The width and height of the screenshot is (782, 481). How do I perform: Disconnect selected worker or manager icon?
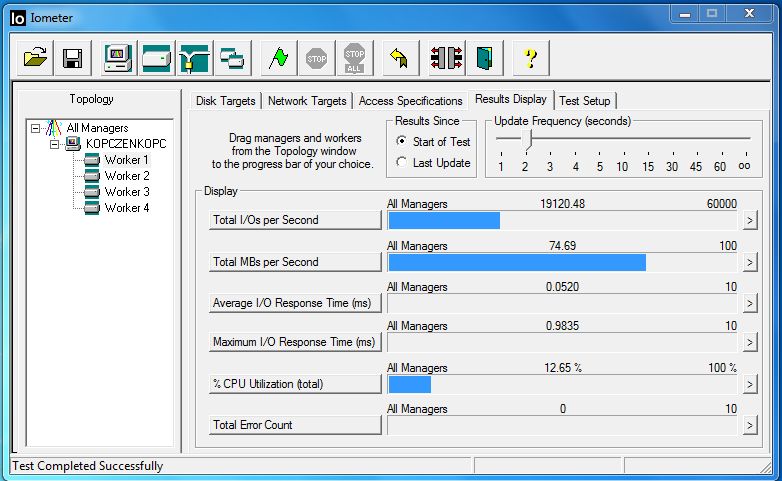tap(446, 58)
